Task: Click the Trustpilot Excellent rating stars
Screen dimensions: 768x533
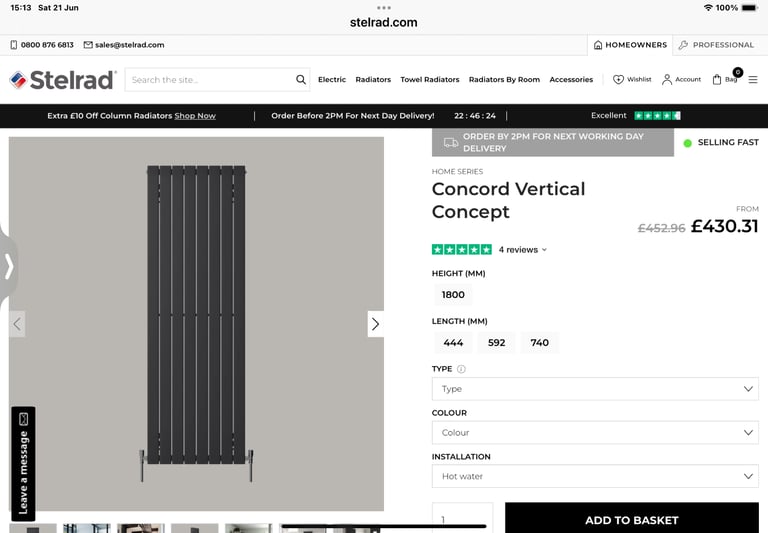Action: 657,116
